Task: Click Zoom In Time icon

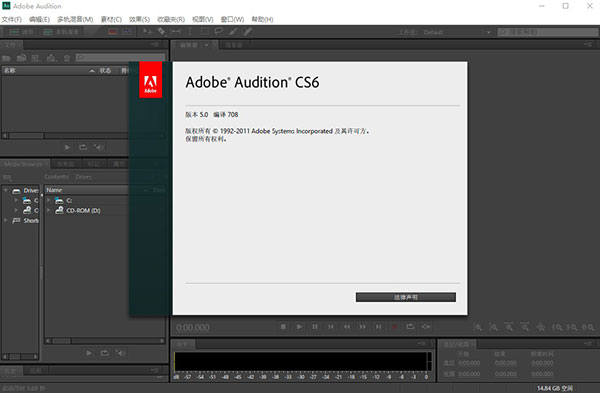Action: (509, 327)
